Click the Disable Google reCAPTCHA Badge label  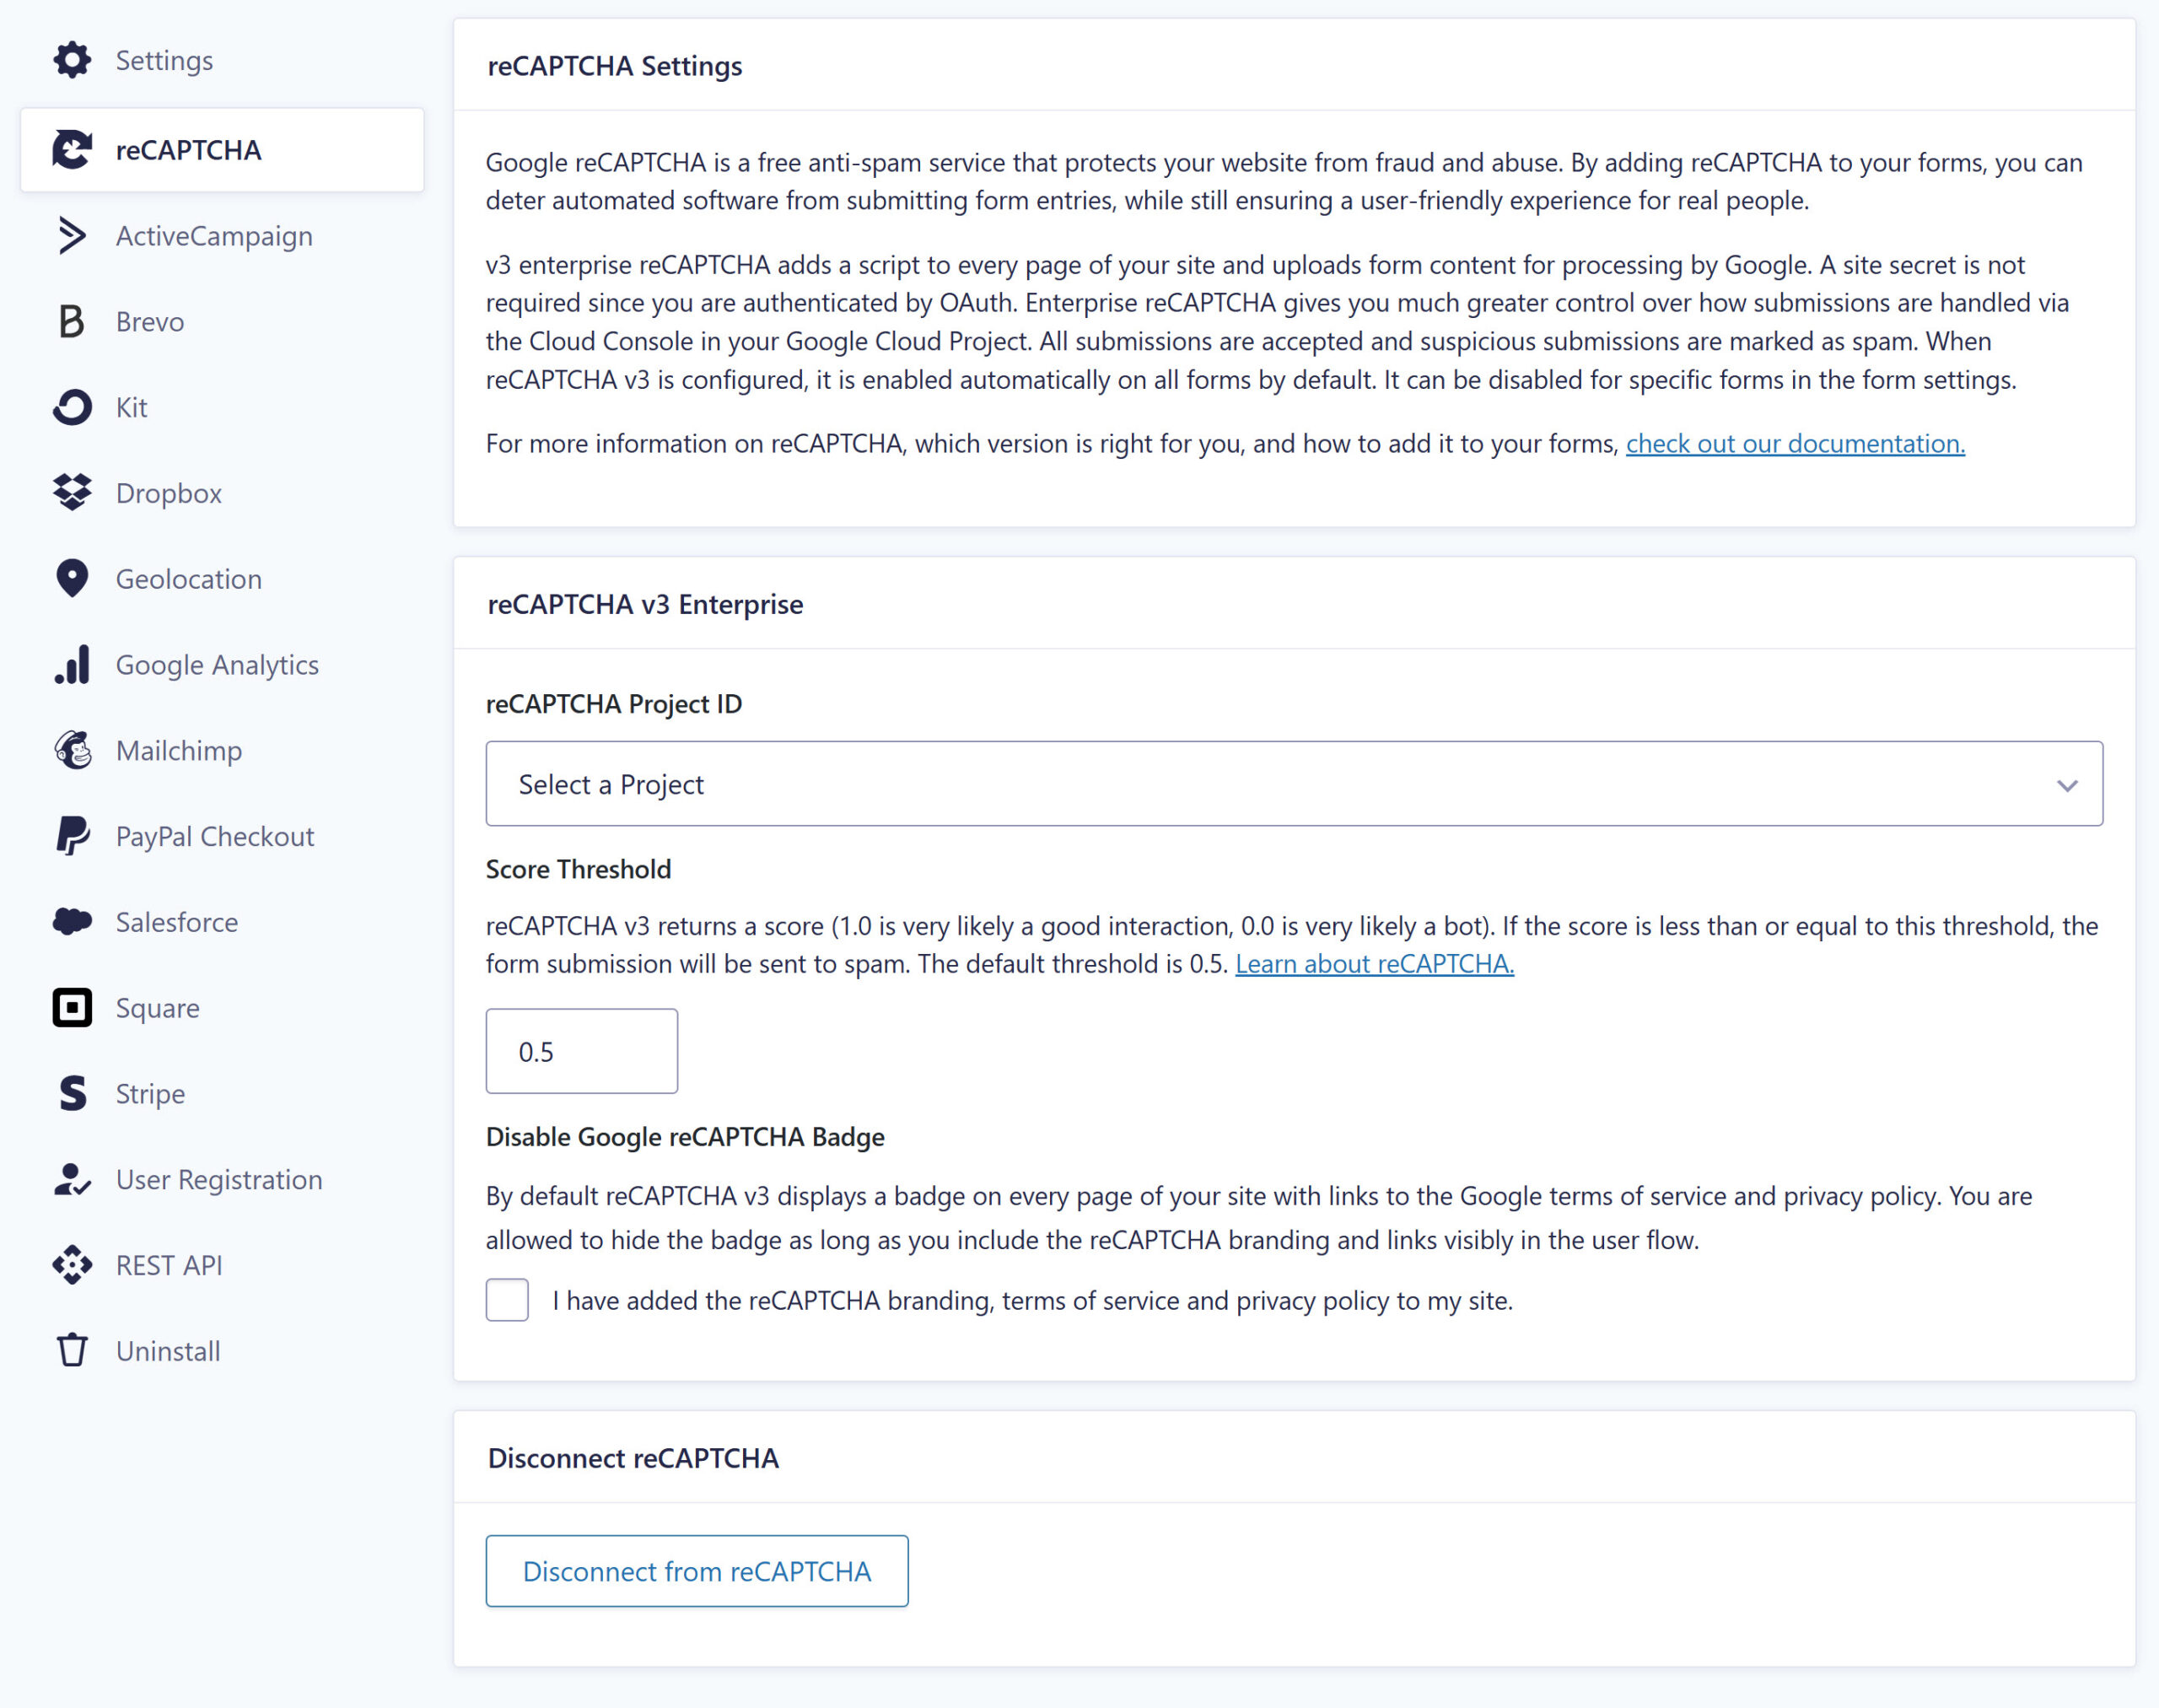point(685,1137)
